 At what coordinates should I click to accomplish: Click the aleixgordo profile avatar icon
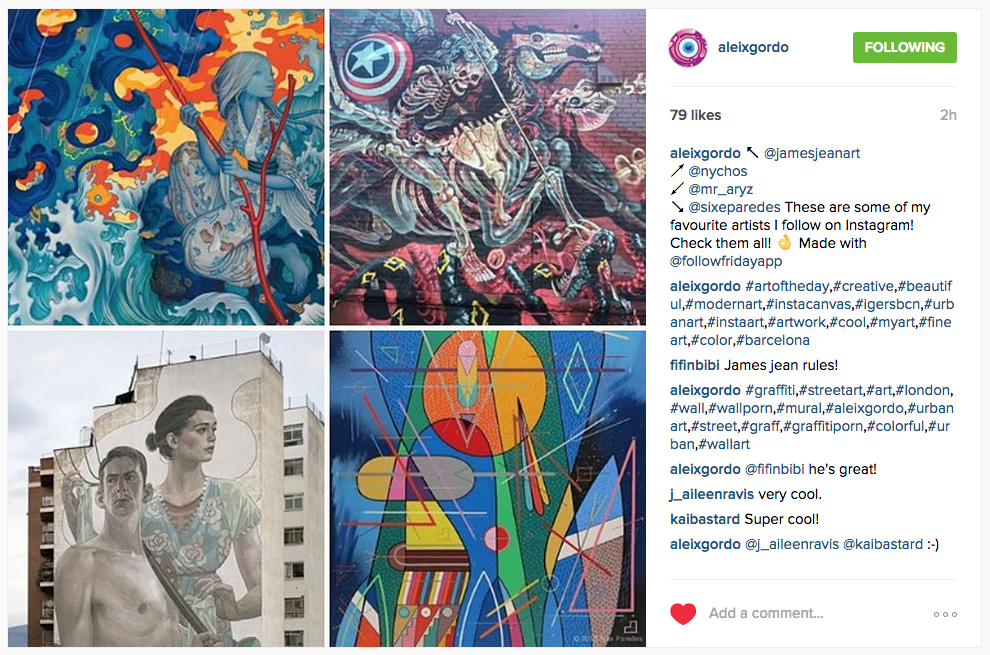tap(688, 47)
